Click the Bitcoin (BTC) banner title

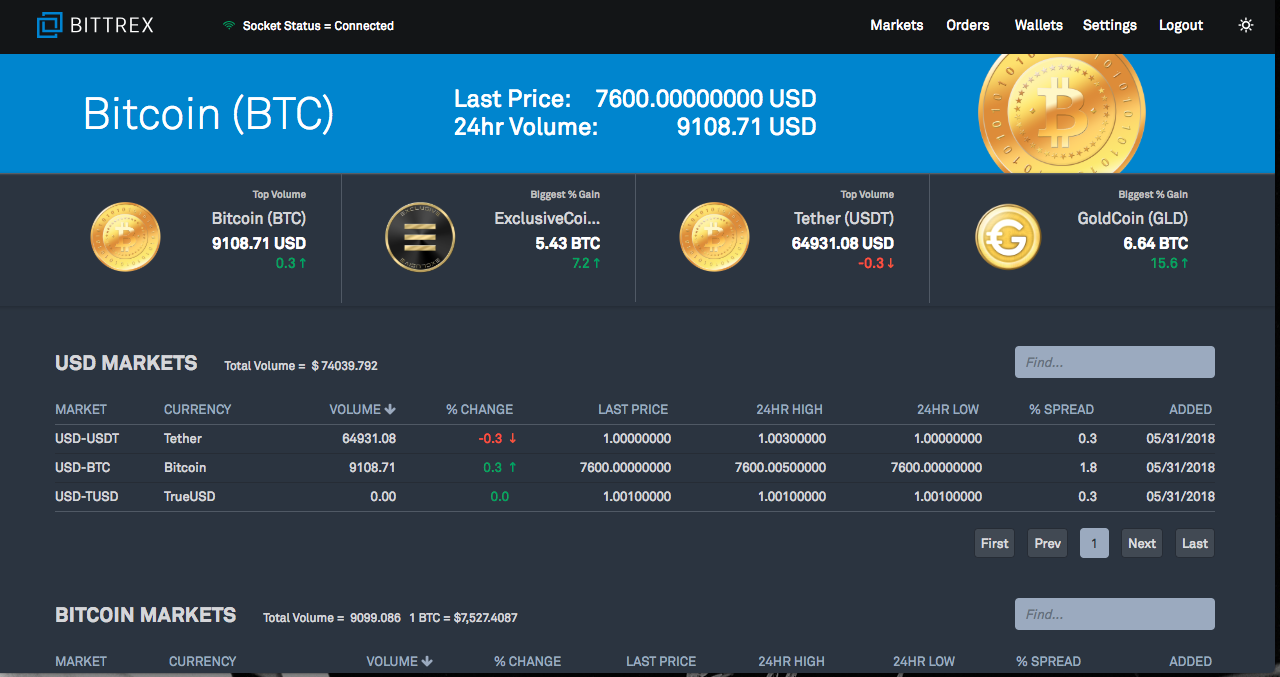208,114
